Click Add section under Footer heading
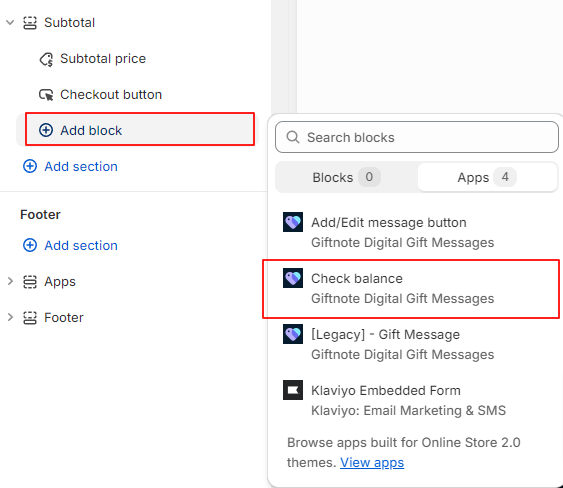The height and width of the screenshot is (488, 563). pos(70,245)
